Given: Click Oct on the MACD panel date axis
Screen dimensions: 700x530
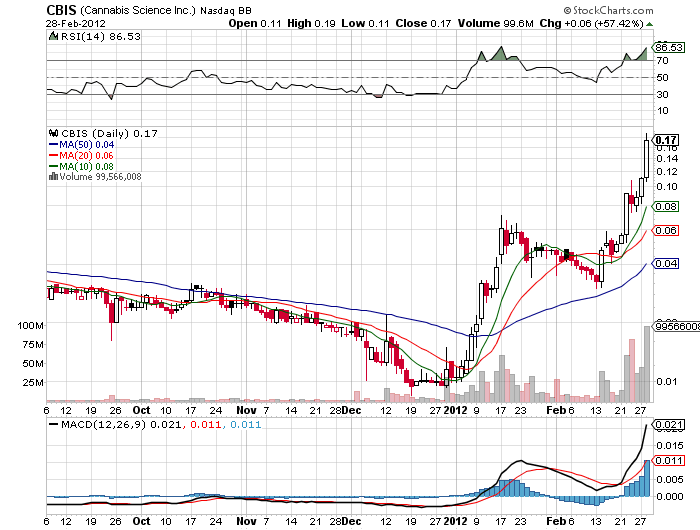Looking at the screenshot, I should pos(142,521).
